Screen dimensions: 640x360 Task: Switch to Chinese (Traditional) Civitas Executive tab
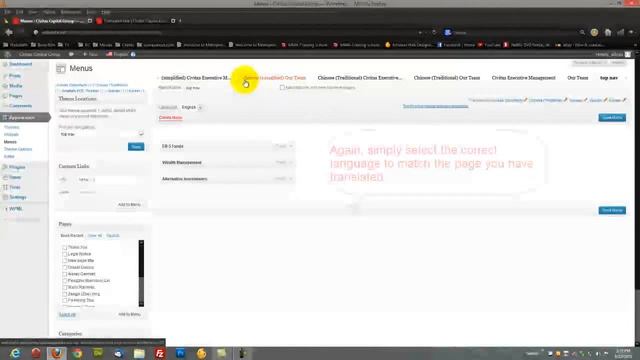pyautogui.click(x=360, y=78)
